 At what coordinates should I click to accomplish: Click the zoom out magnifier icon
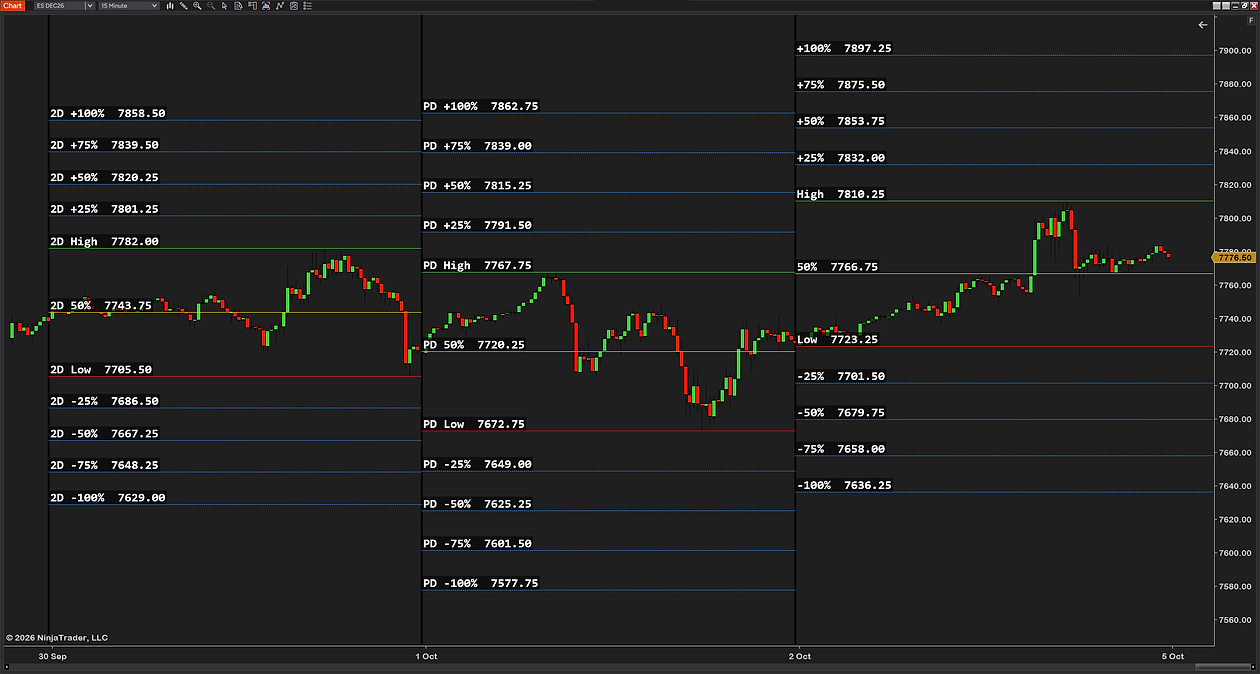pos(211,6)
